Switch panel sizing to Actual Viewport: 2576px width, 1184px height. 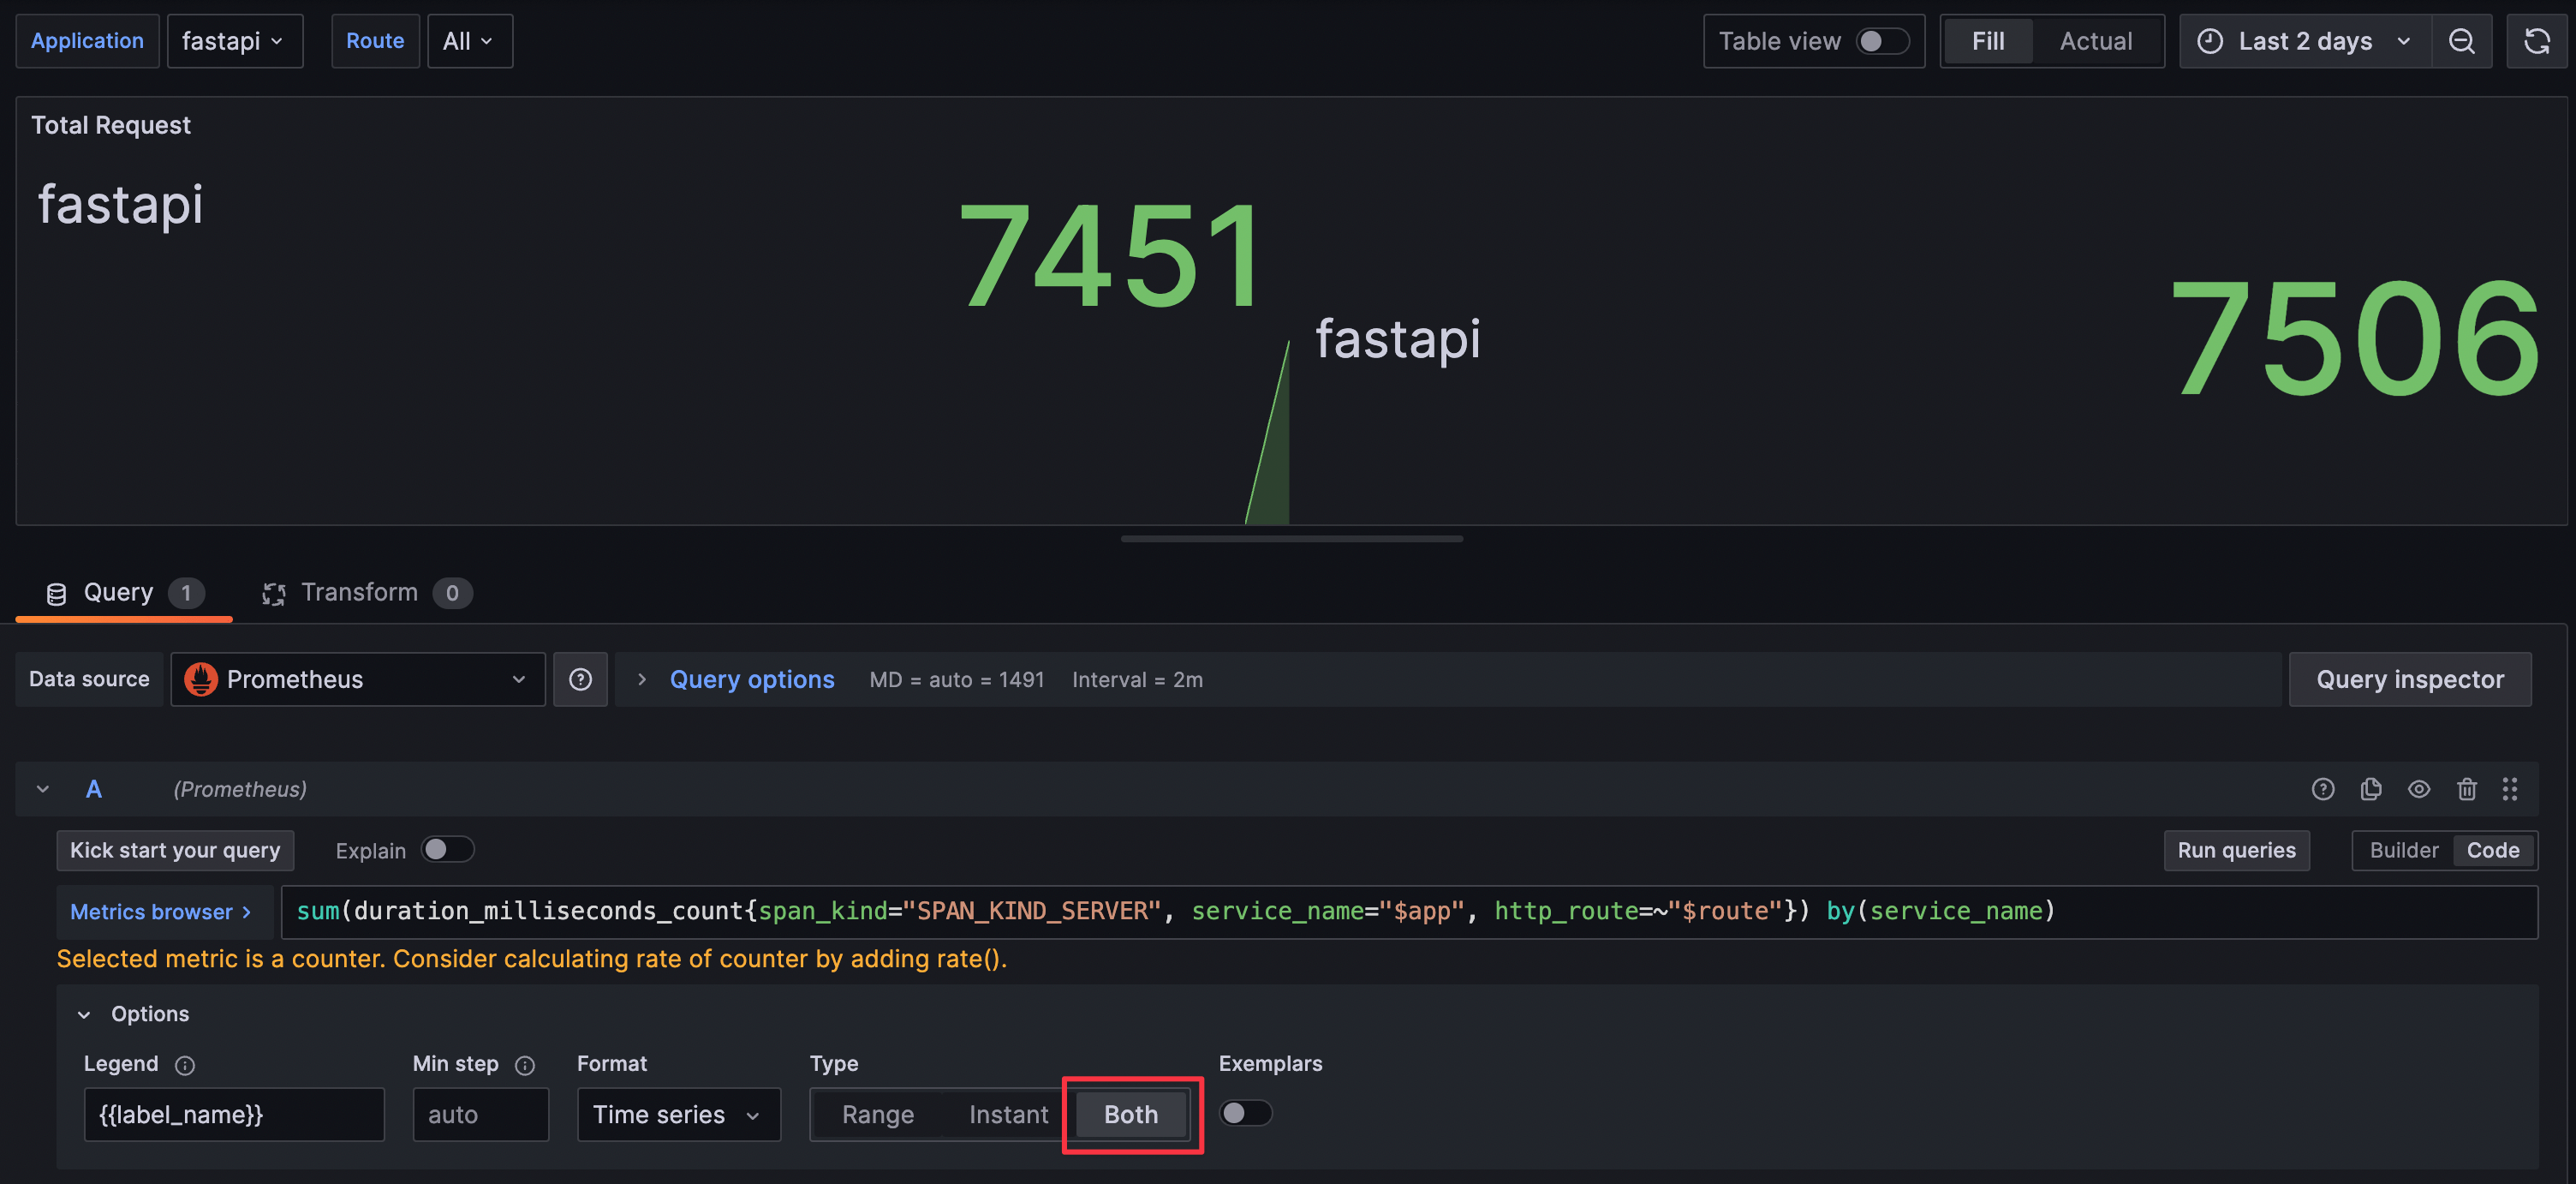(x=2095, y=41)
